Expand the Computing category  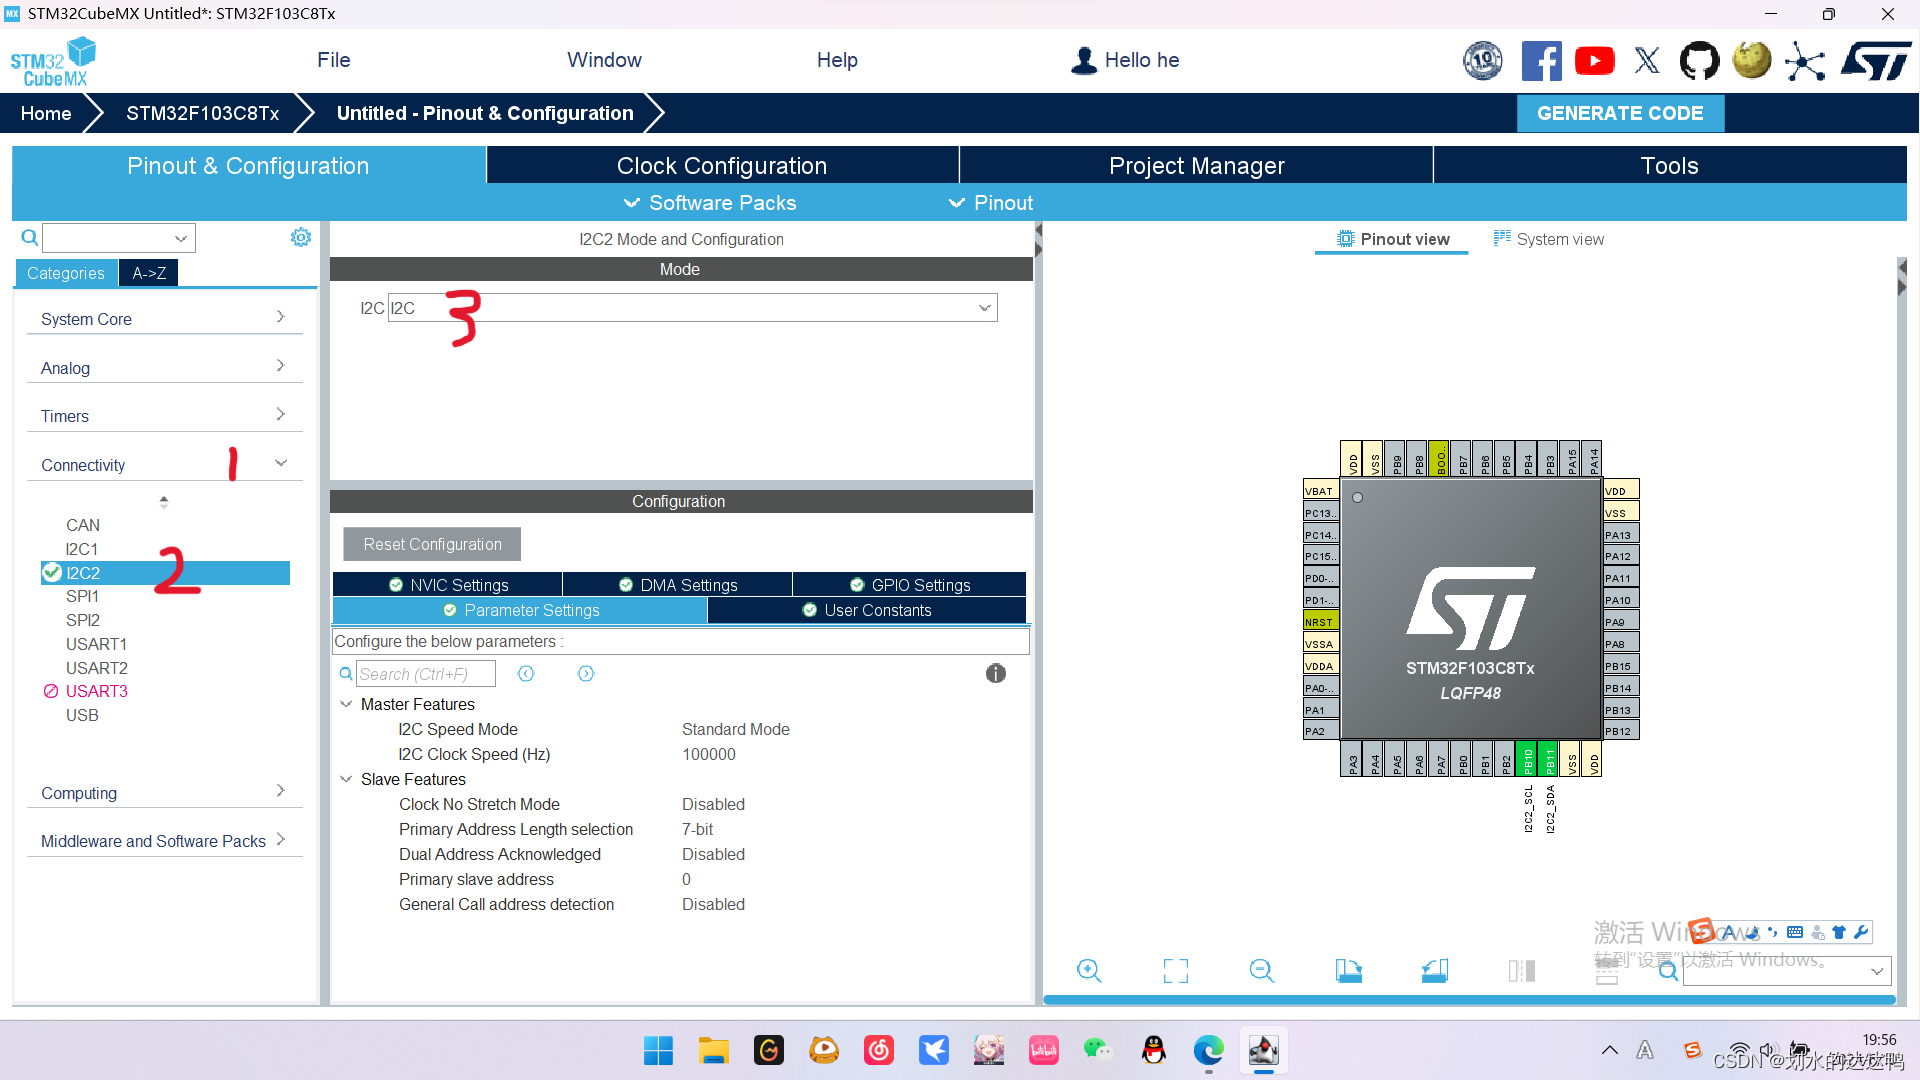pyautogui.click(x=164, y=793)
